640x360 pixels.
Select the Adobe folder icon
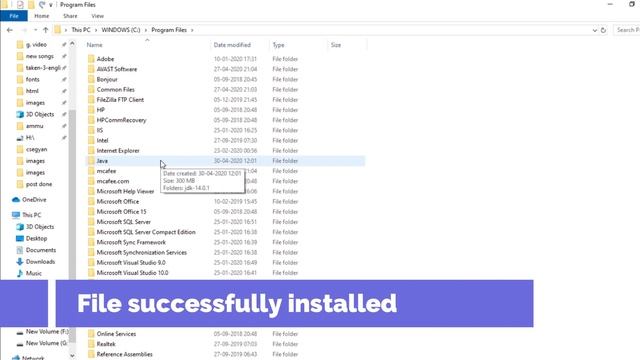pyautogui.click(x=91, y=59)
